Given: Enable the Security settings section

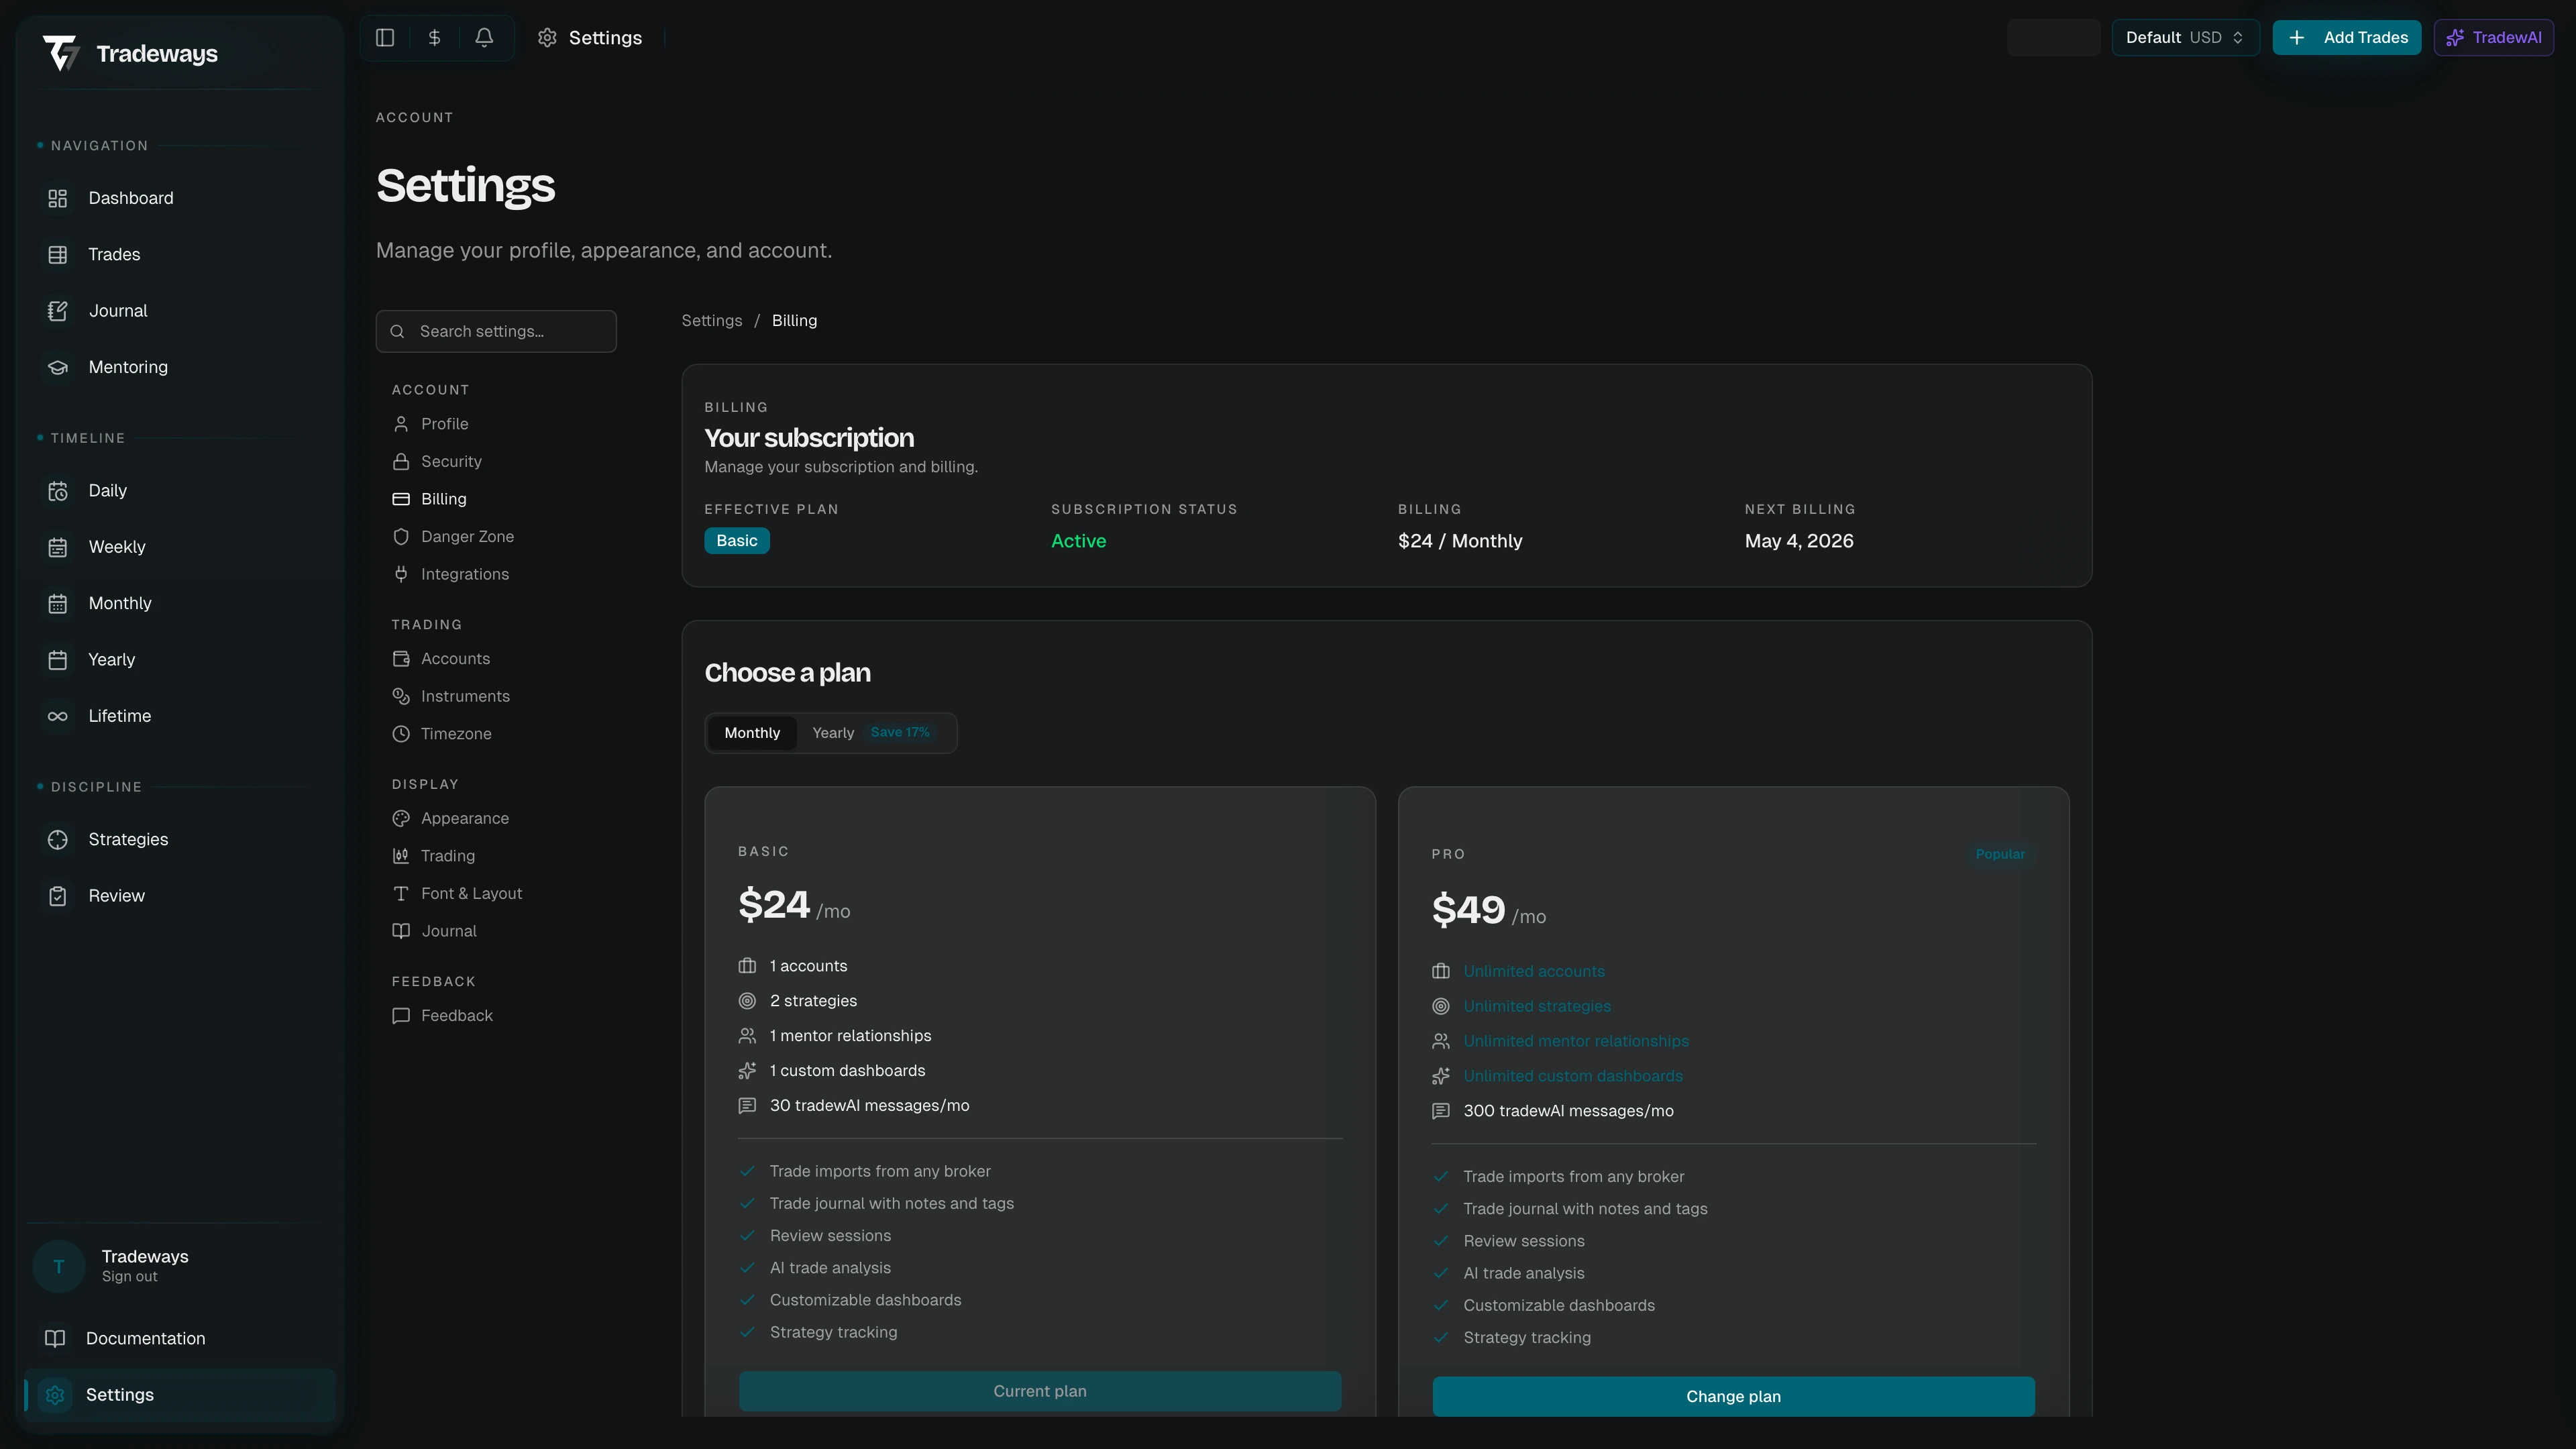Looking at the screenshot, I should click(449, 461).
